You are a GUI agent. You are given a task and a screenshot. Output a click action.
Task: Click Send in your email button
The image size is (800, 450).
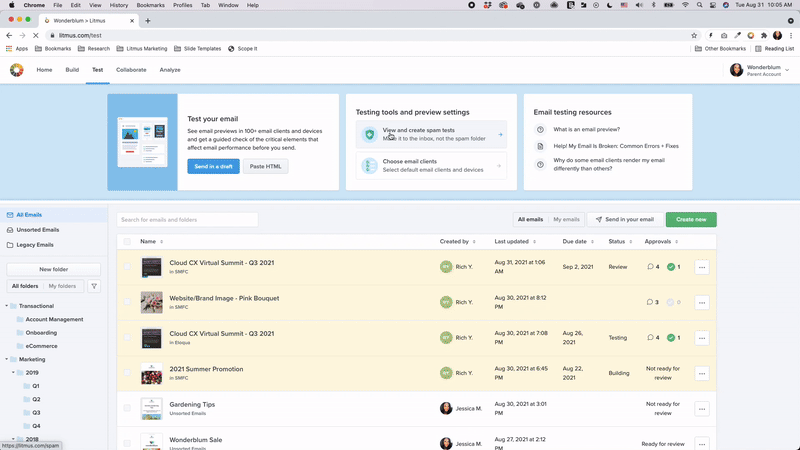624,219
